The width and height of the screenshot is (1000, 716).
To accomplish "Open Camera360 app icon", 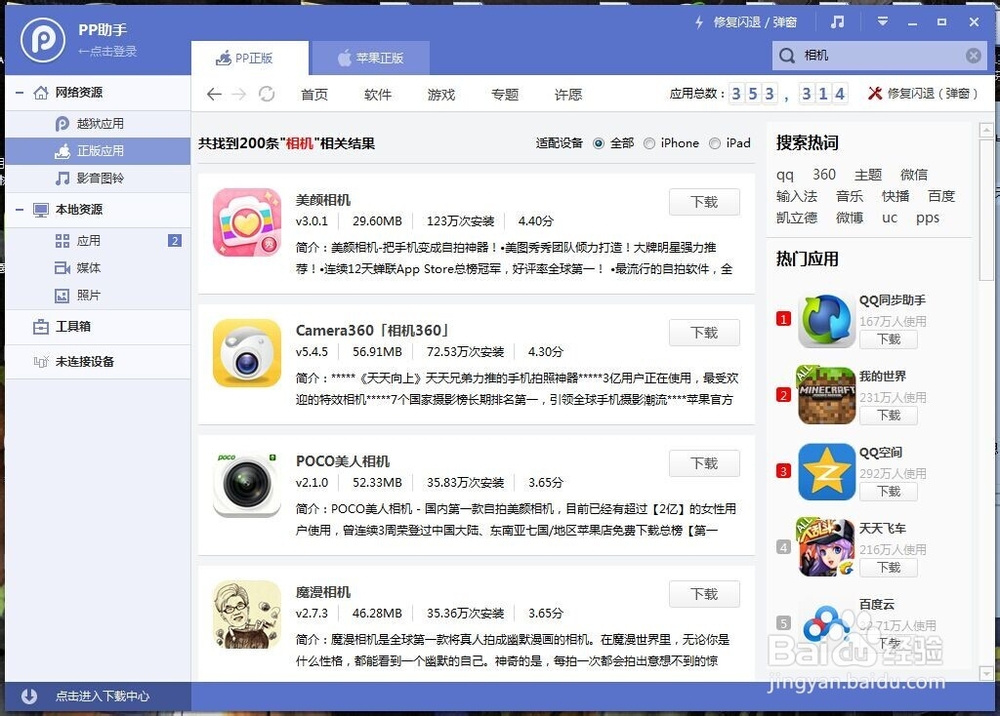I will 247,353.
